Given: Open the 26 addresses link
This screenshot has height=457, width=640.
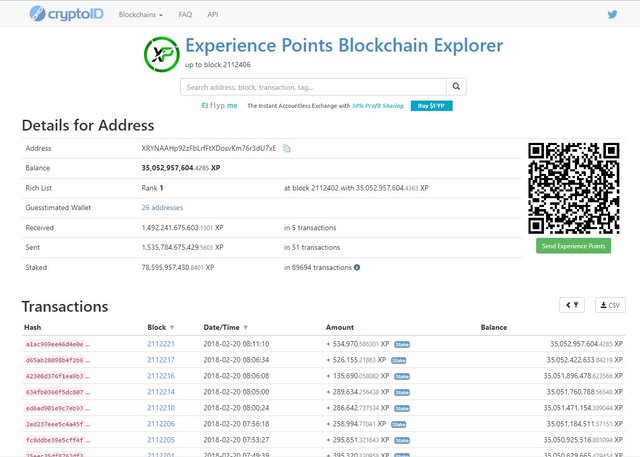Looking at the screenshot, I should [162, 208].
